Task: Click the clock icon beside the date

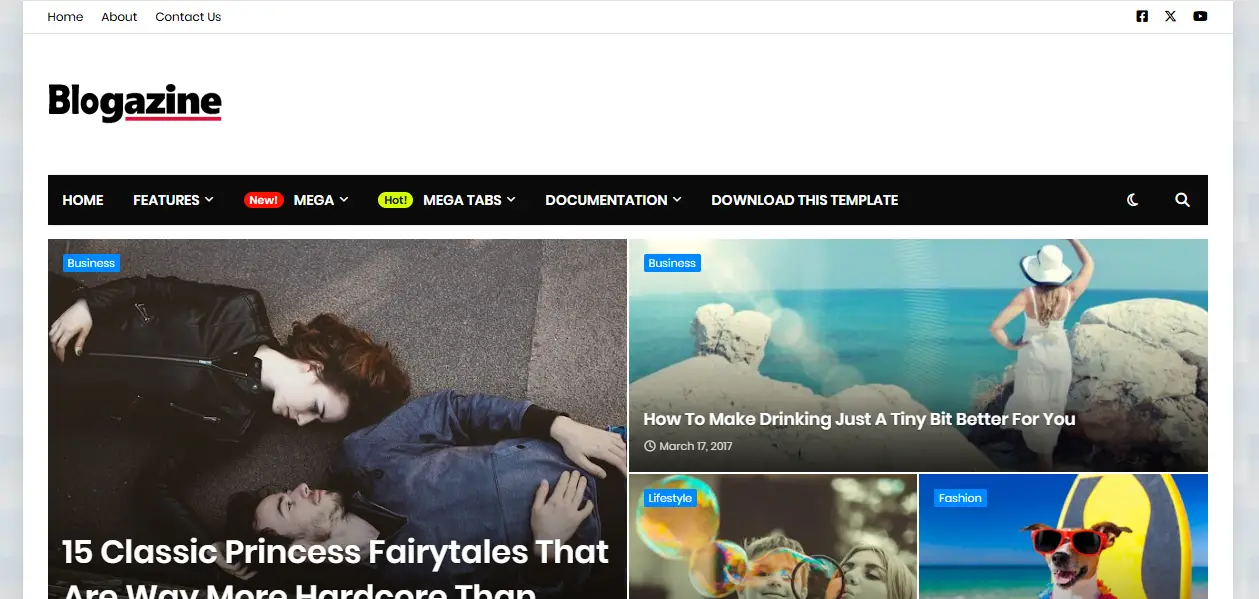Action: point(650,446)
